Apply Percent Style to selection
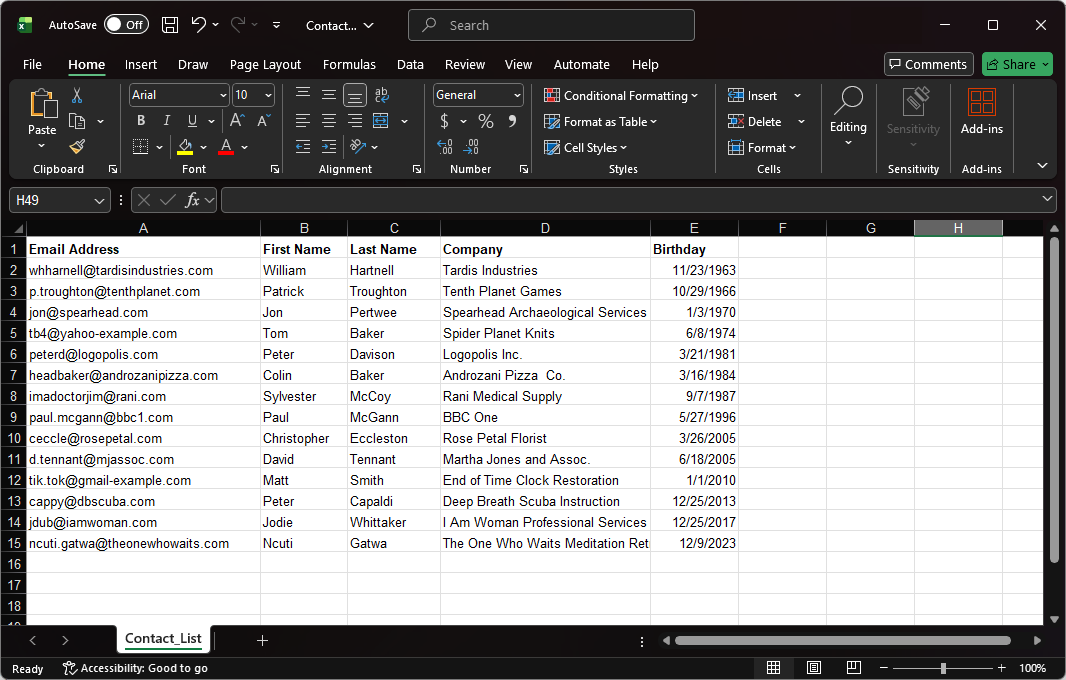This screenshot has width=1066, height=680. pyautogui.click(x=486, y=120)
